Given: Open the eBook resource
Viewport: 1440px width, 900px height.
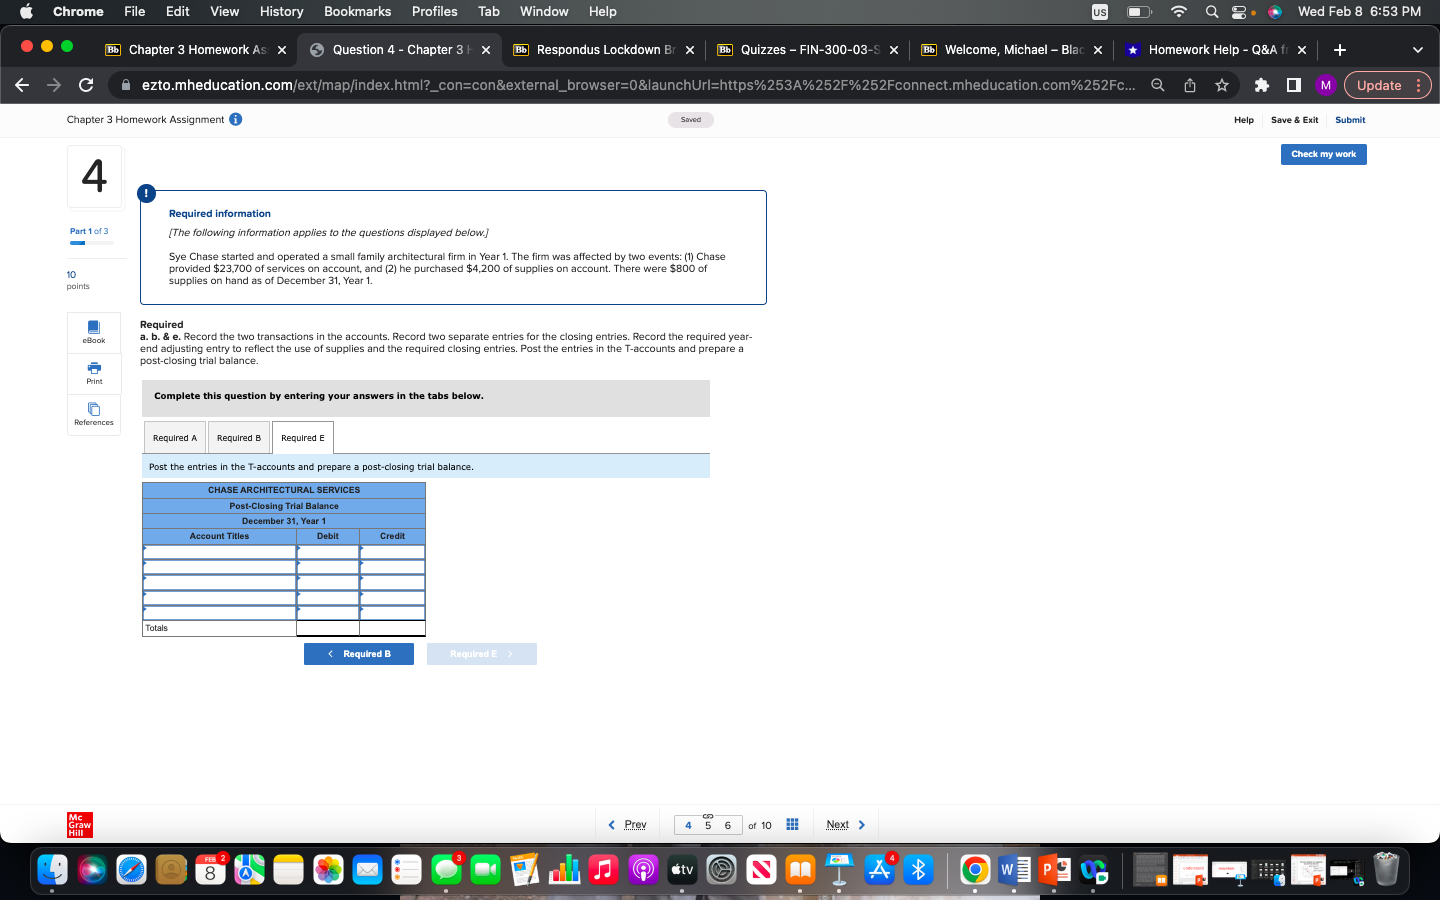Looking at the screenshot, I should coord(93,332).
